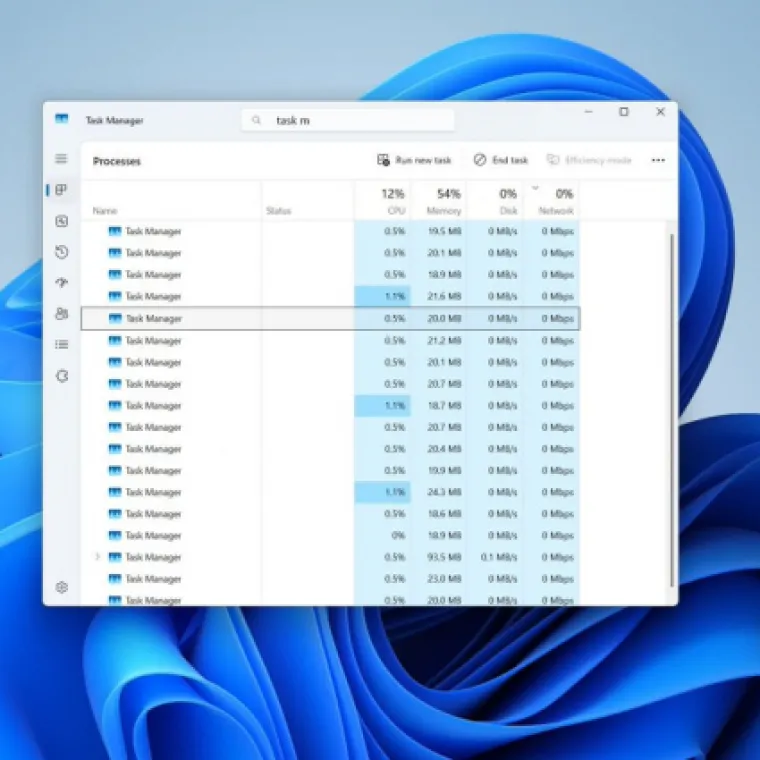Go to the Startup apps sidebar icon
Viewport: 760px width, 760px height.
coord(61,283)
